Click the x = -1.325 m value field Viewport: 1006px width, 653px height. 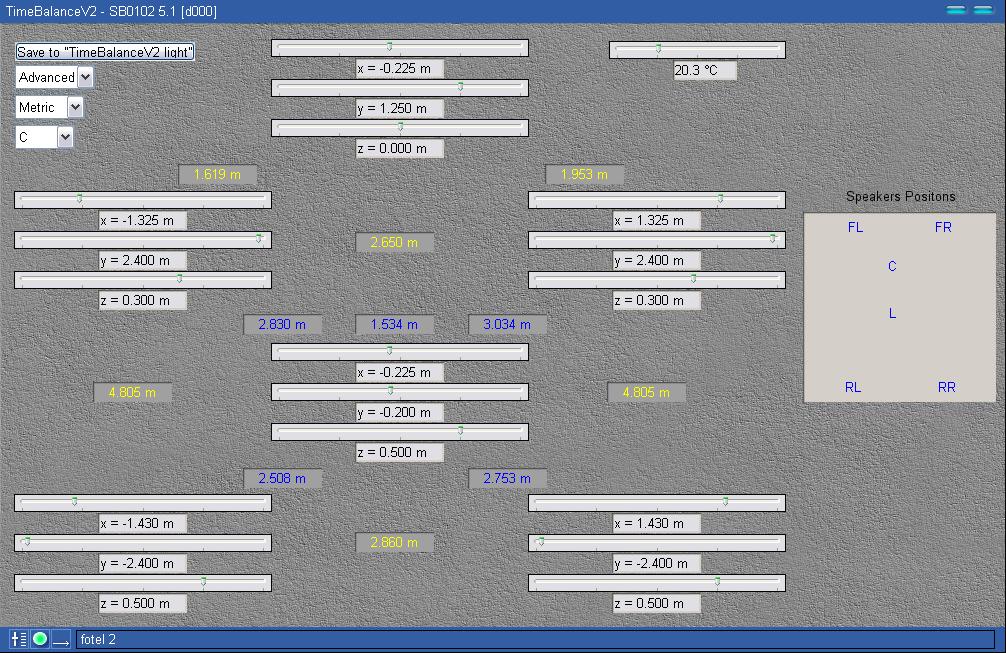[x=142, y=221]
